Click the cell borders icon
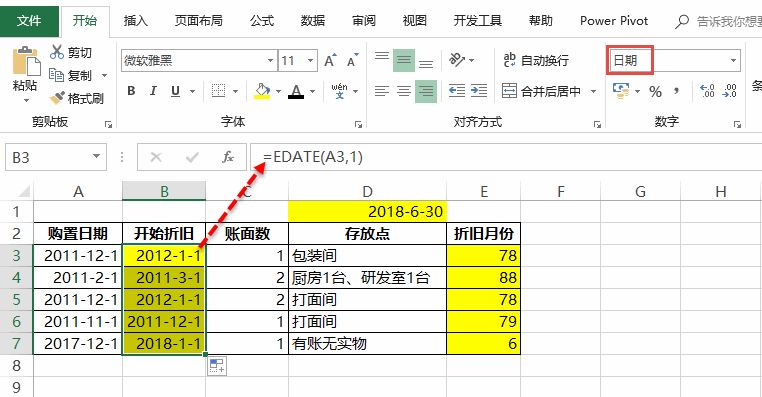The image size is (762, 397). click(219, 91)
